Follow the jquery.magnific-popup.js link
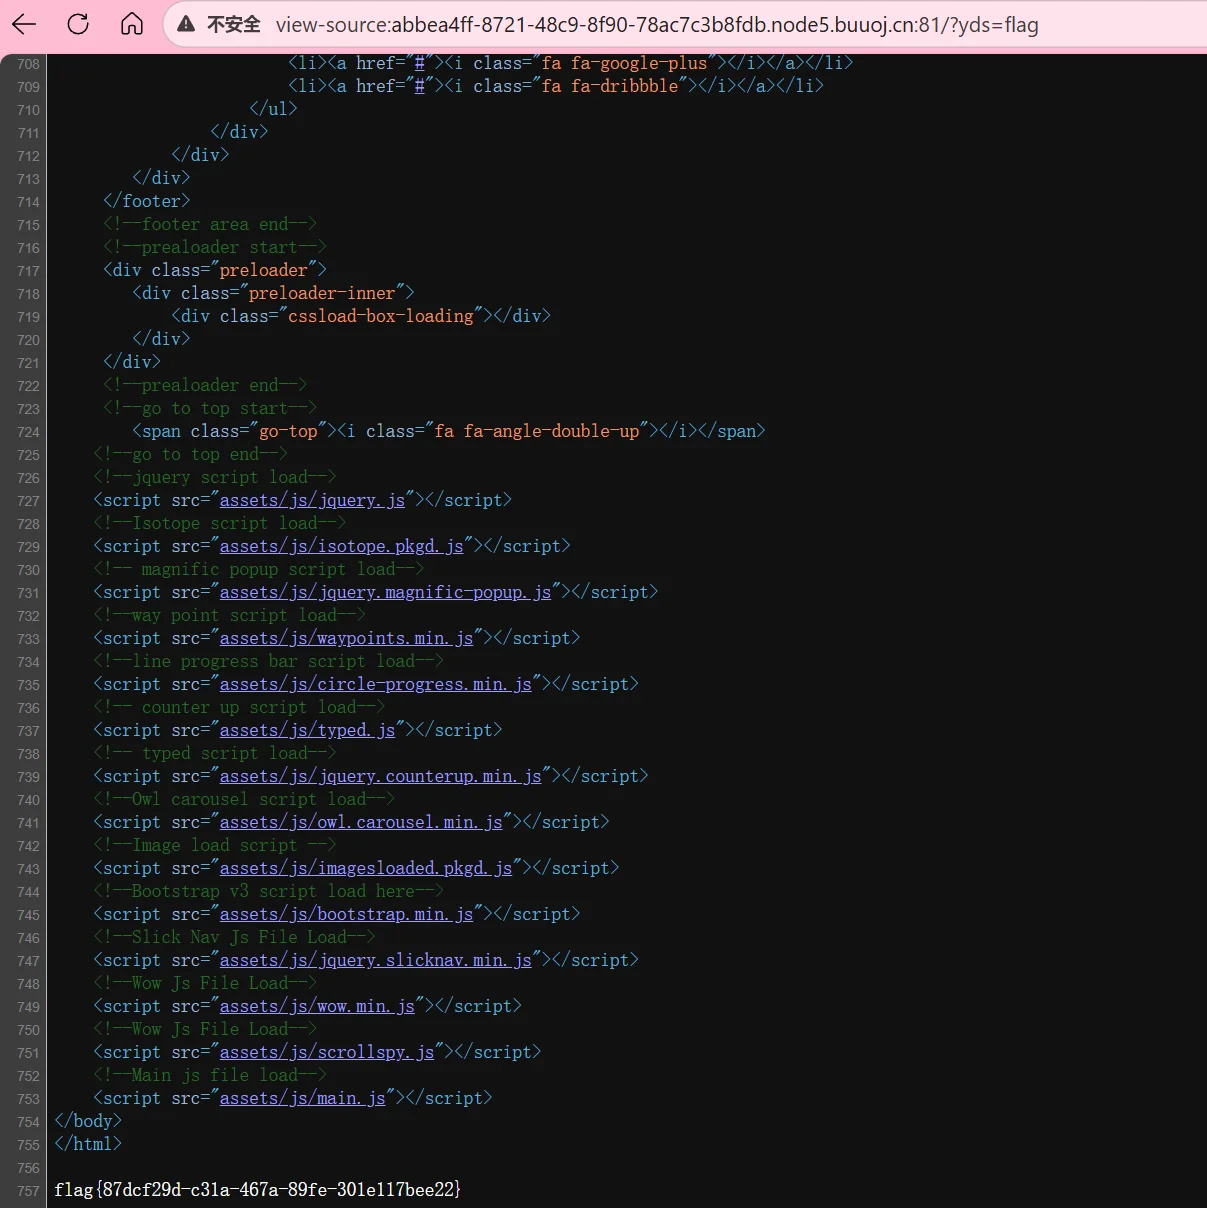The width and height of the screenshot is (1207, 1208). coord(385,592)
